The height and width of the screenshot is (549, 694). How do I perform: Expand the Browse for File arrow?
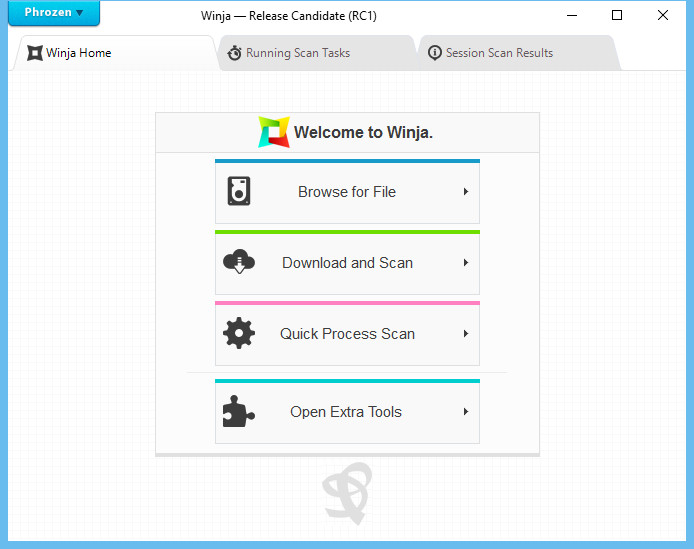click(x=466, y=192)
